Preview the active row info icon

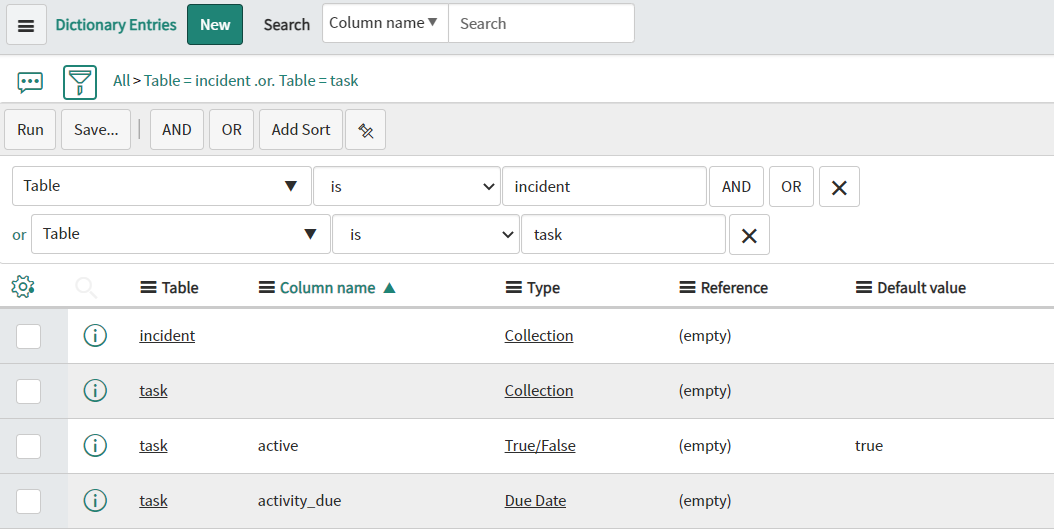click(x=95, y=446)
